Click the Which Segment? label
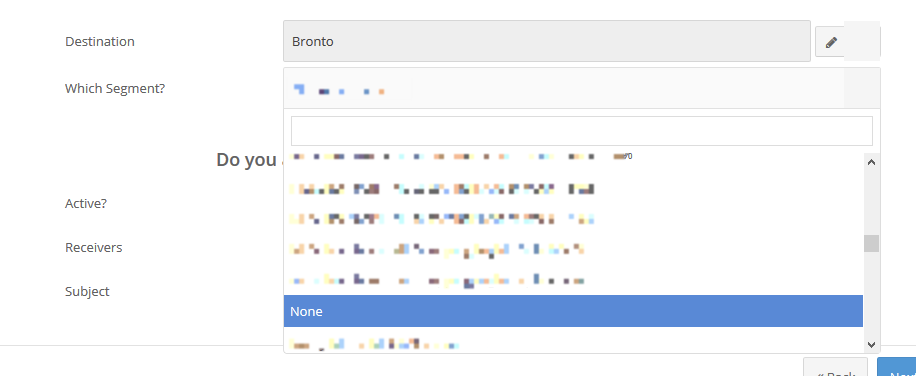The width and height of the screenshot is (916, 376). [115, 89]
